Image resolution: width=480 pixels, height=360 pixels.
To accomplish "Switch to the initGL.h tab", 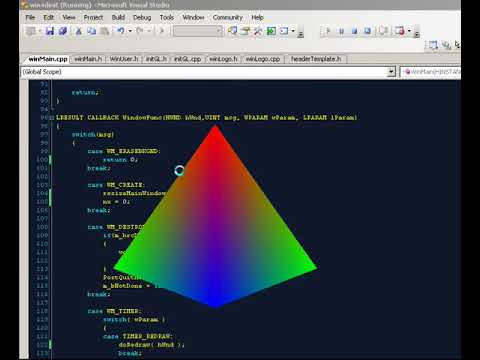I will [156, 59].
